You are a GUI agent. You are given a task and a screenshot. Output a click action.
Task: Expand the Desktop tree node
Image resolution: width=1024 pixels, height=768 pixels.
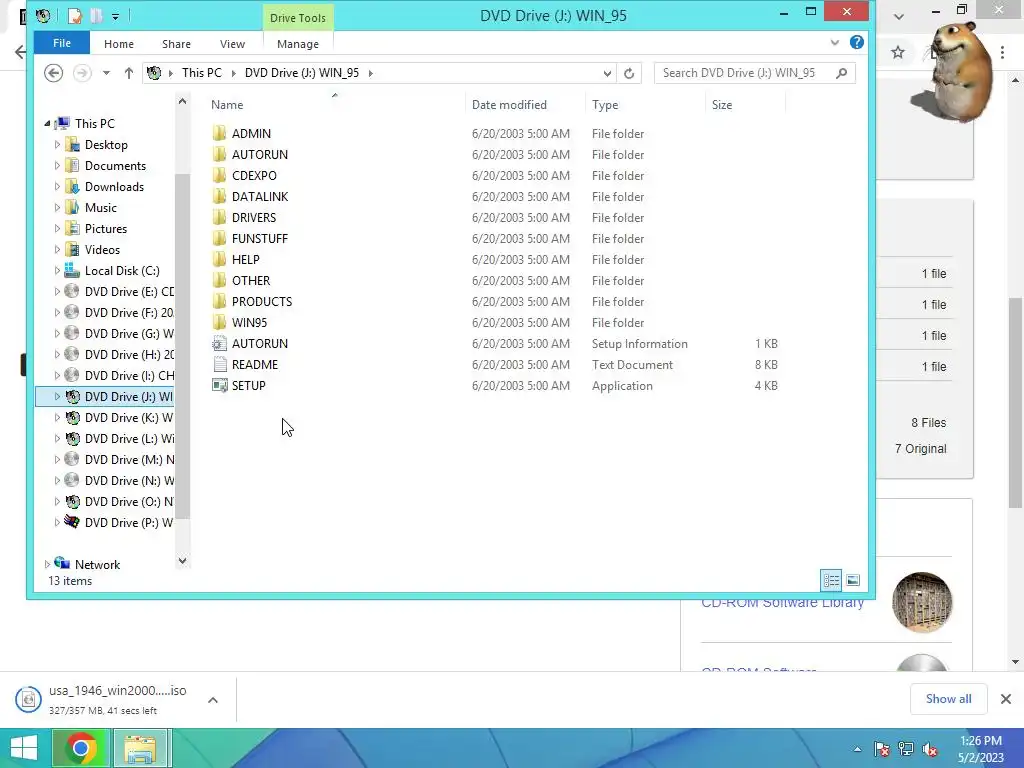(x=57, y=144)
